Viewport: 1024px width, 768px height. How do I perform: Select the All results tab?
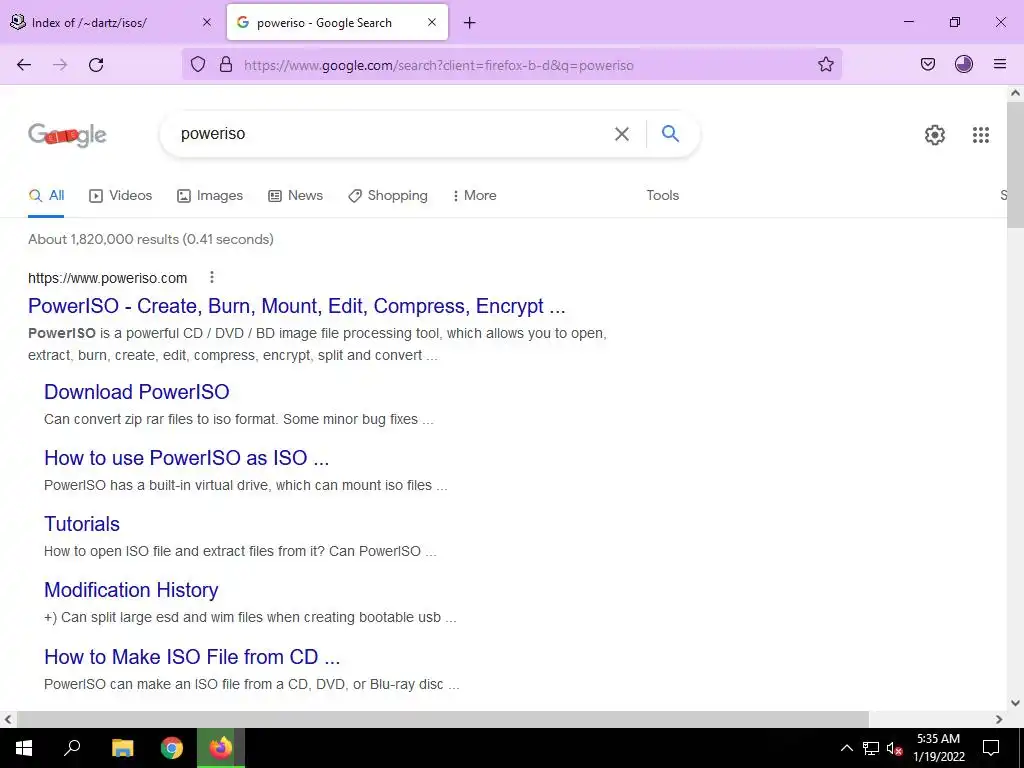click(x=46, y=195)
